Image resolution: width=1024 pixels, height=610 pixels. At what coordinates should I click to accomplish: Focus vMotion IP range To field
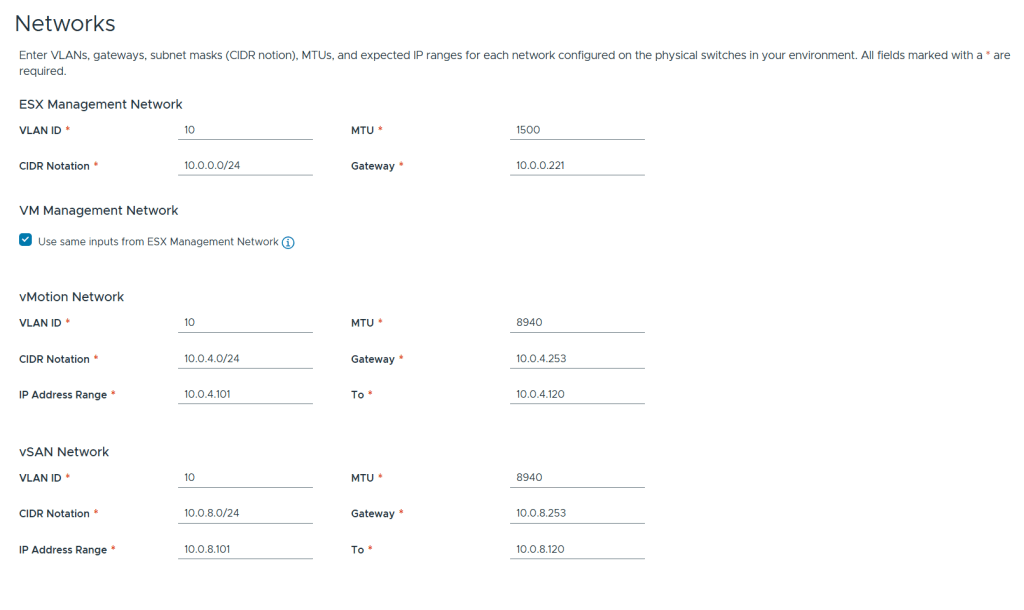pos(577,395)
